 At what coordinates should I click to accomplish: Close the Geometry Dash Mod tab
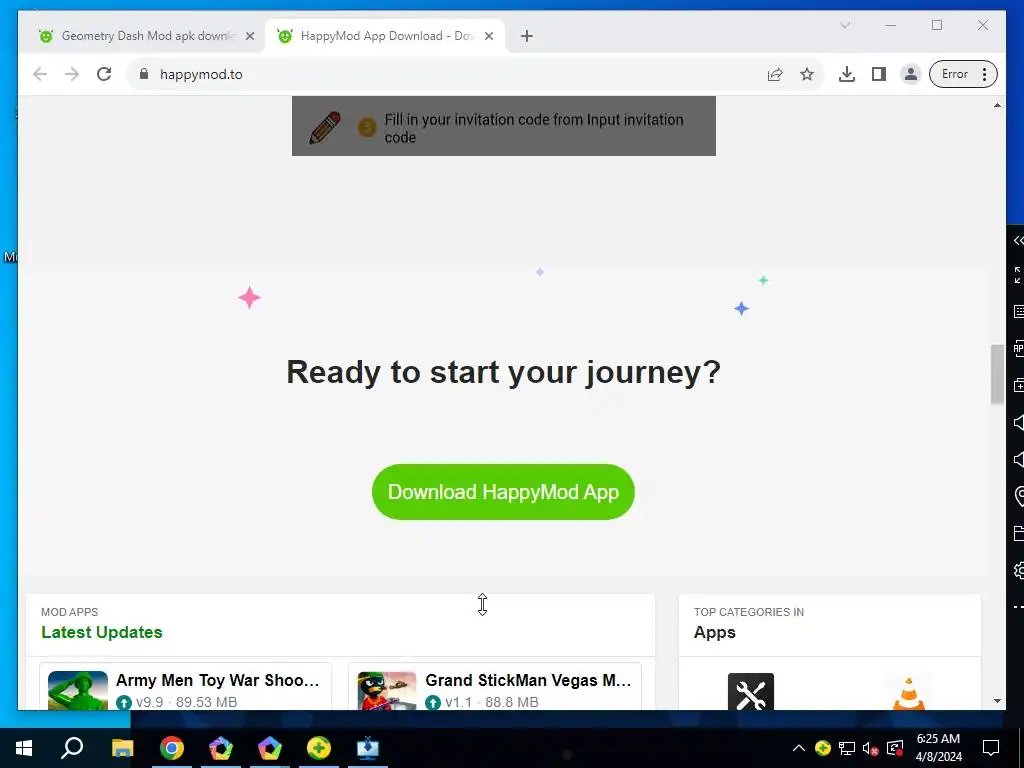pos(250,36)
